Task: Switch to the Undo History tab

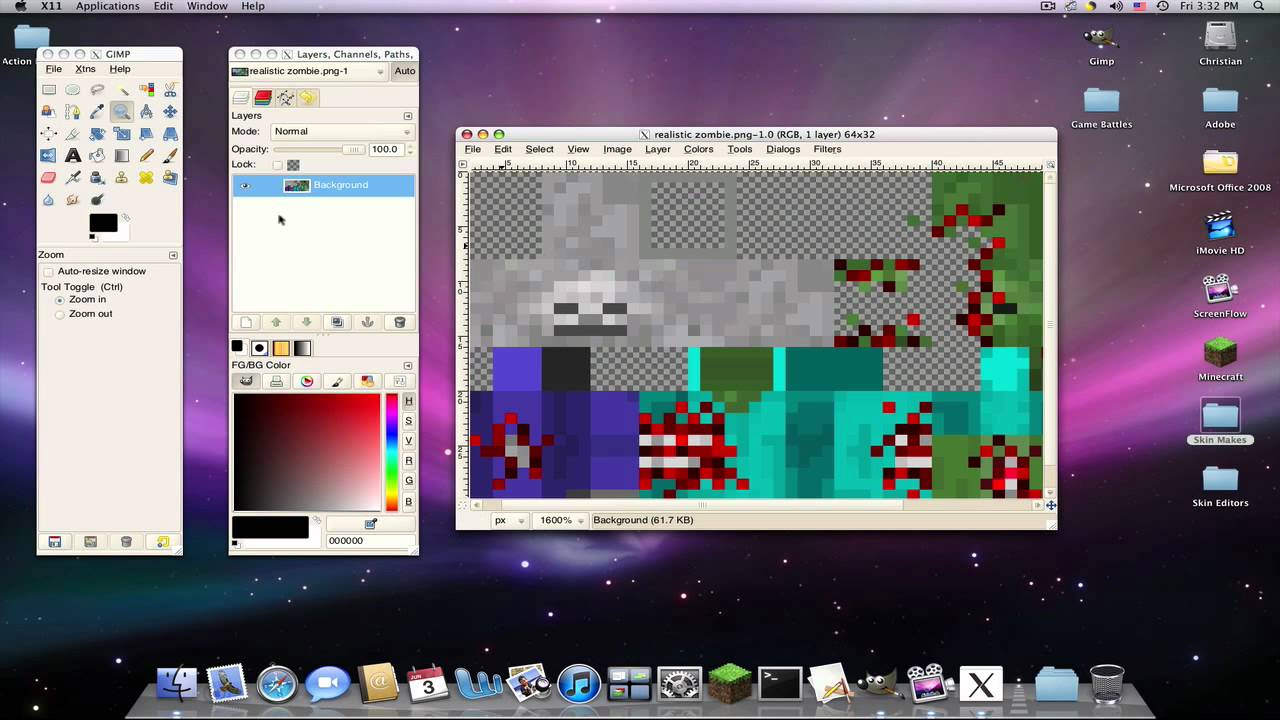Action: pyautogui.click(x=307, y=97)
